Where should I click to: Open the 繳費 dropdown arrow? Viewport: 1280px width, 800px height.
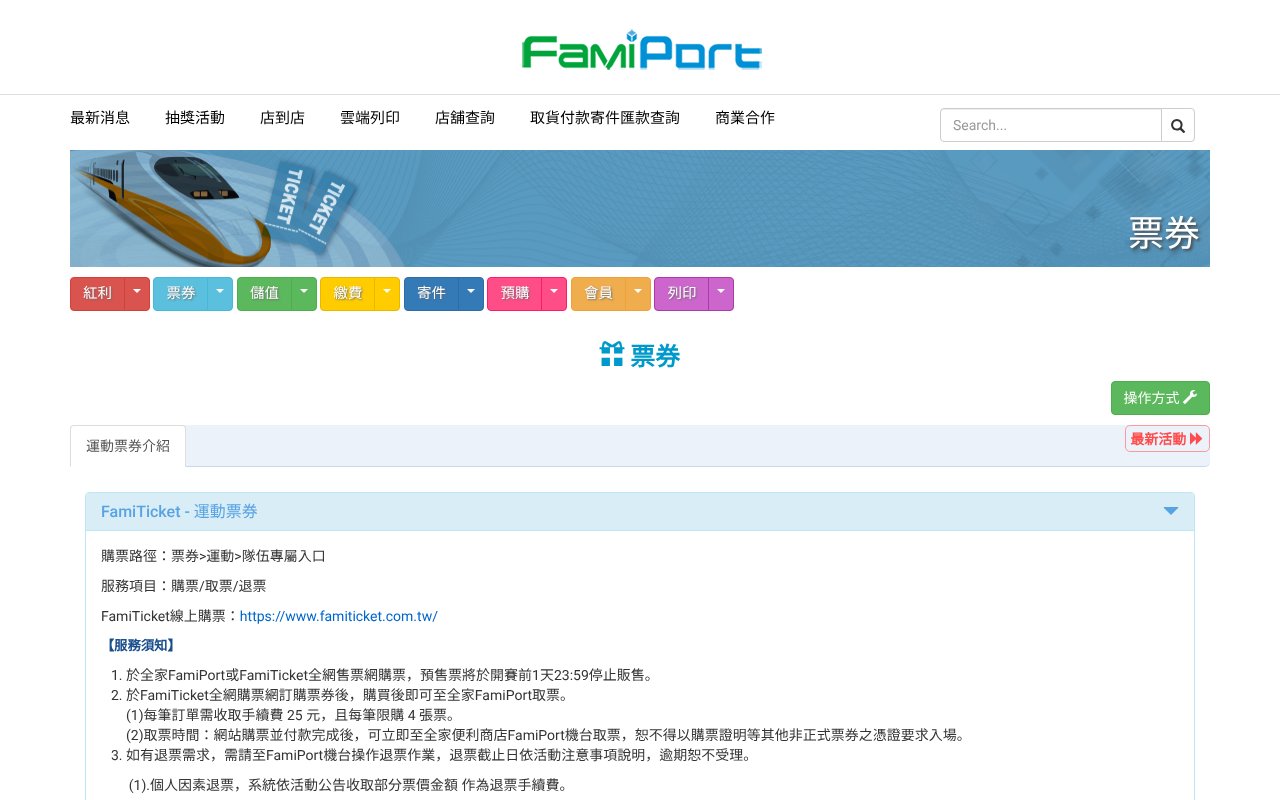pyautogui.click(x=387, y=293)
